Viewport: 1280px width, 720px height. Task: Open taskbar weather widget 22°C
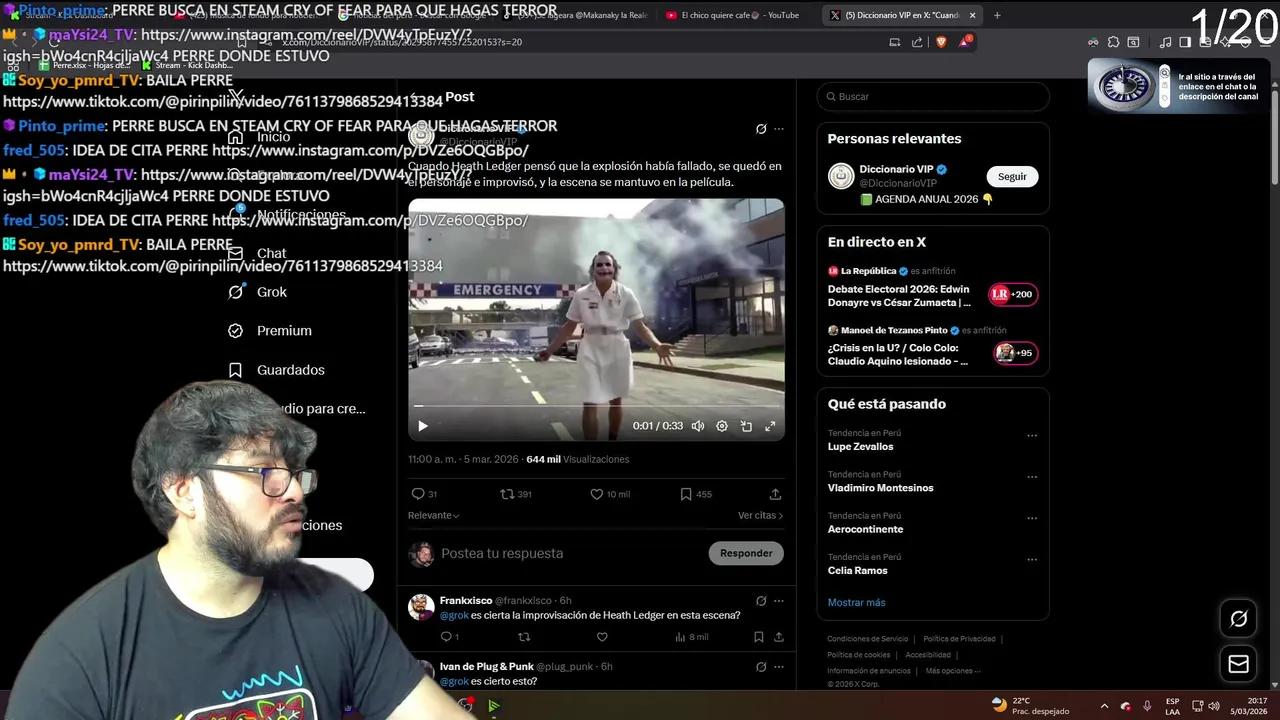click(x=1030, y=706)
